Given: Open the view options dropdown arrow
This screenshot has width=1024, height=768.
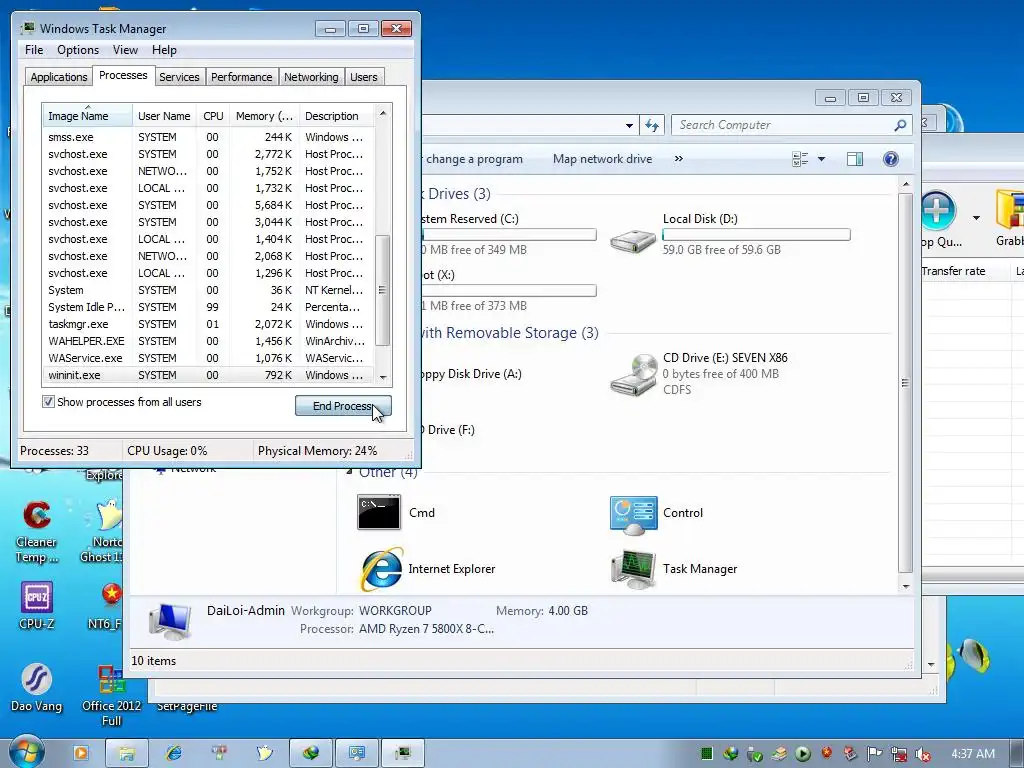Looking at the screenshot, I should click(822, 159).
